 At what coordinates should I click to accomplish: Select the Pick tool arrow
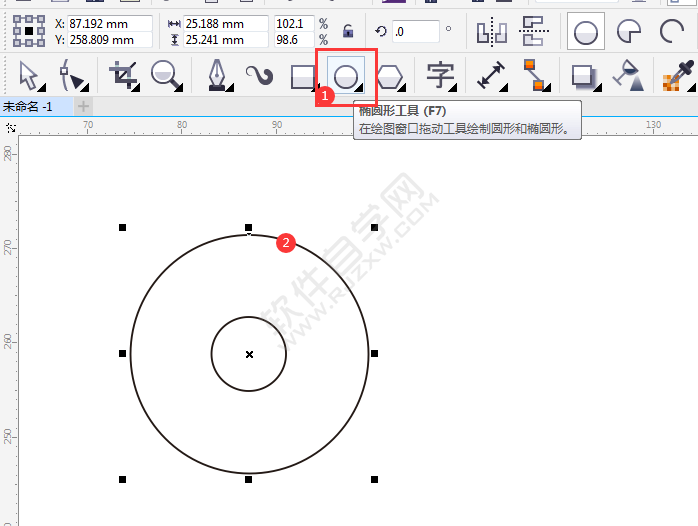[29, 76]
